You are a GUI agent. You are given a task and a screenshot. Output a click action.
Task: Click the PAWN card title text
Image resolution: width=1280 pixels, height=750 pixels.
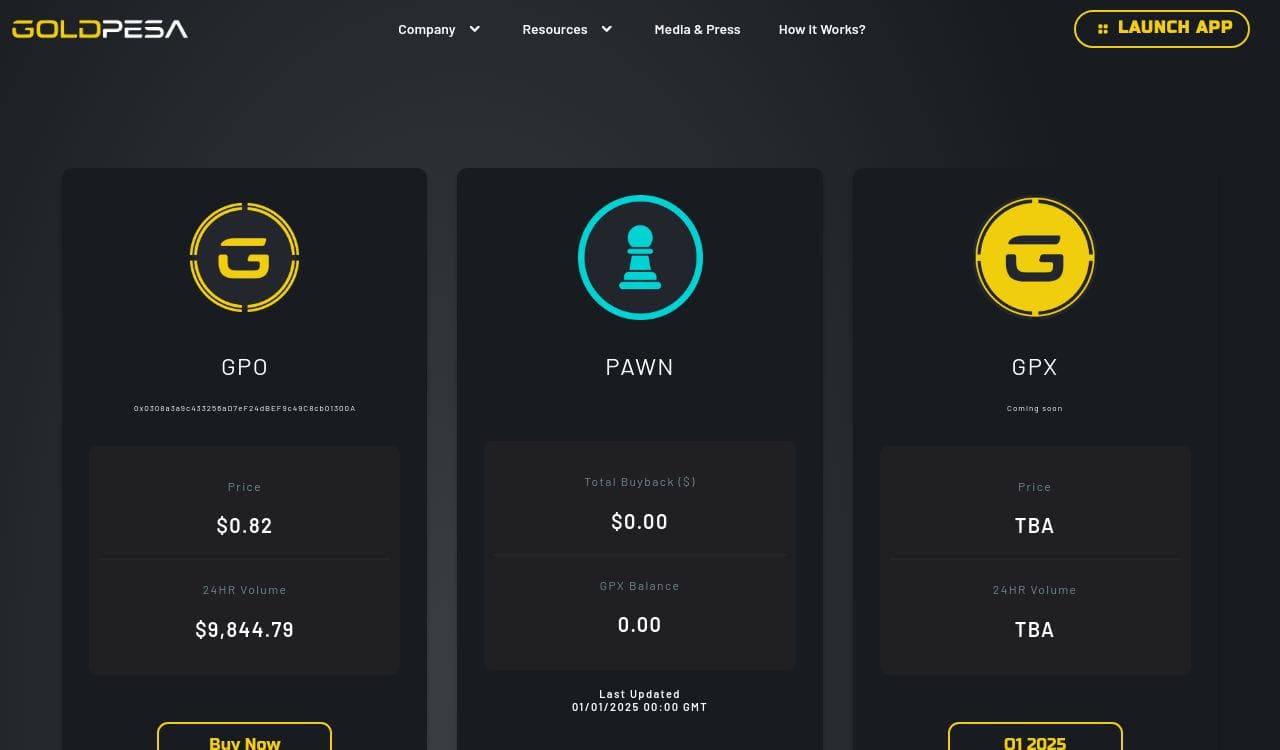tap(639, 367)
